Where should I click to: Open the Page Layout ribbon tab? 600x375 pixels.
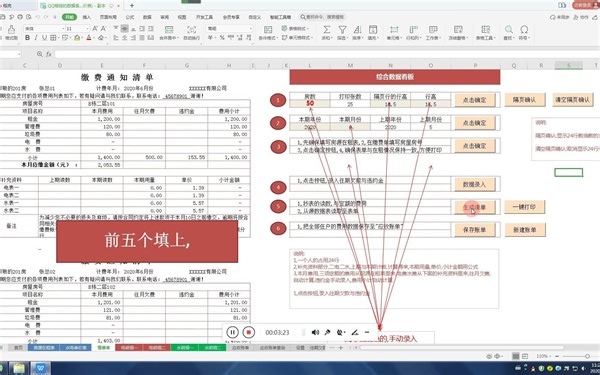(108, 17)
